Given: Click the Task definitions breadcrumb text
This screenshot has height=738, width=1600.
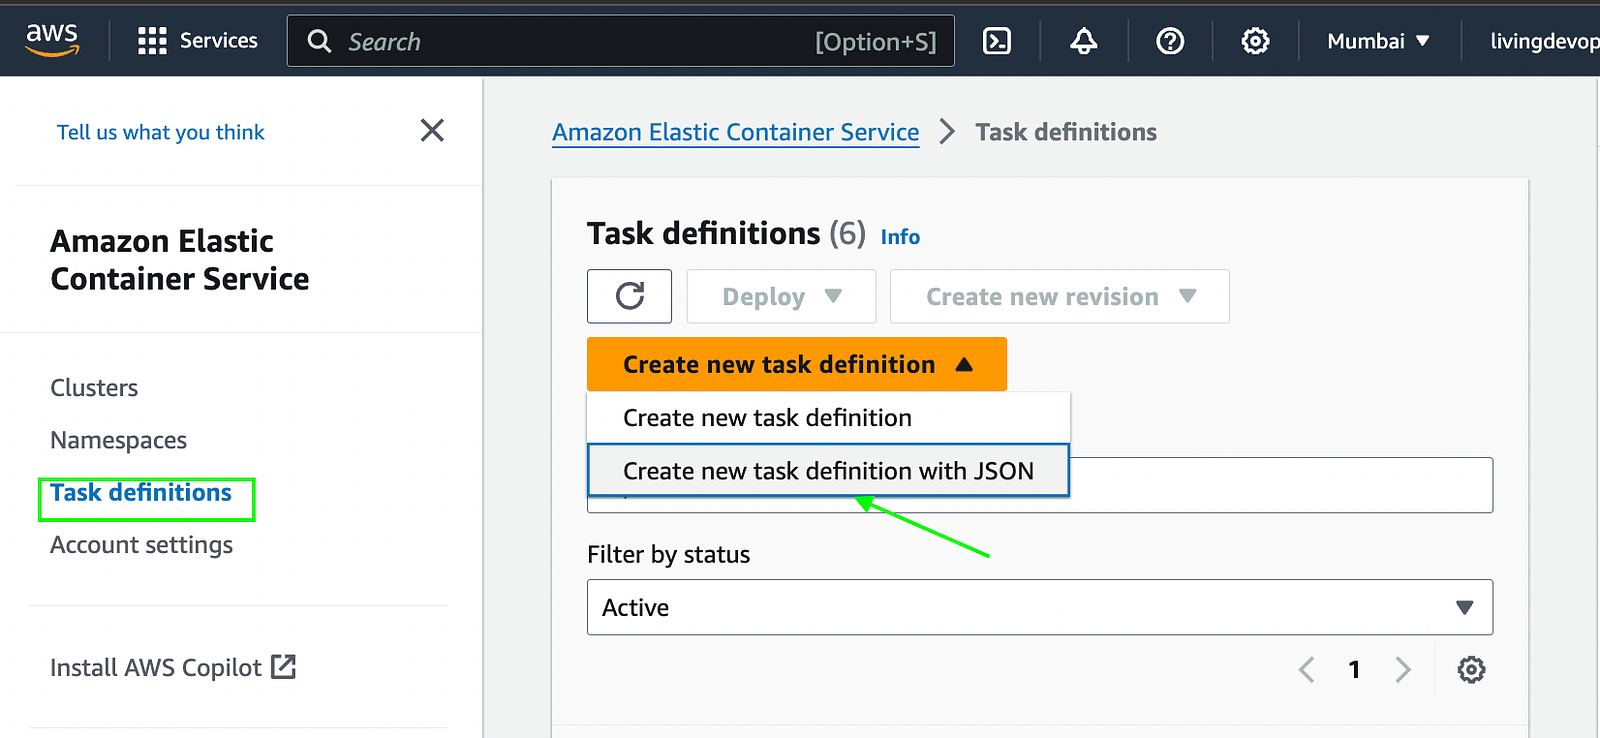Looking at the screenshot, I should click(1066, 132).
